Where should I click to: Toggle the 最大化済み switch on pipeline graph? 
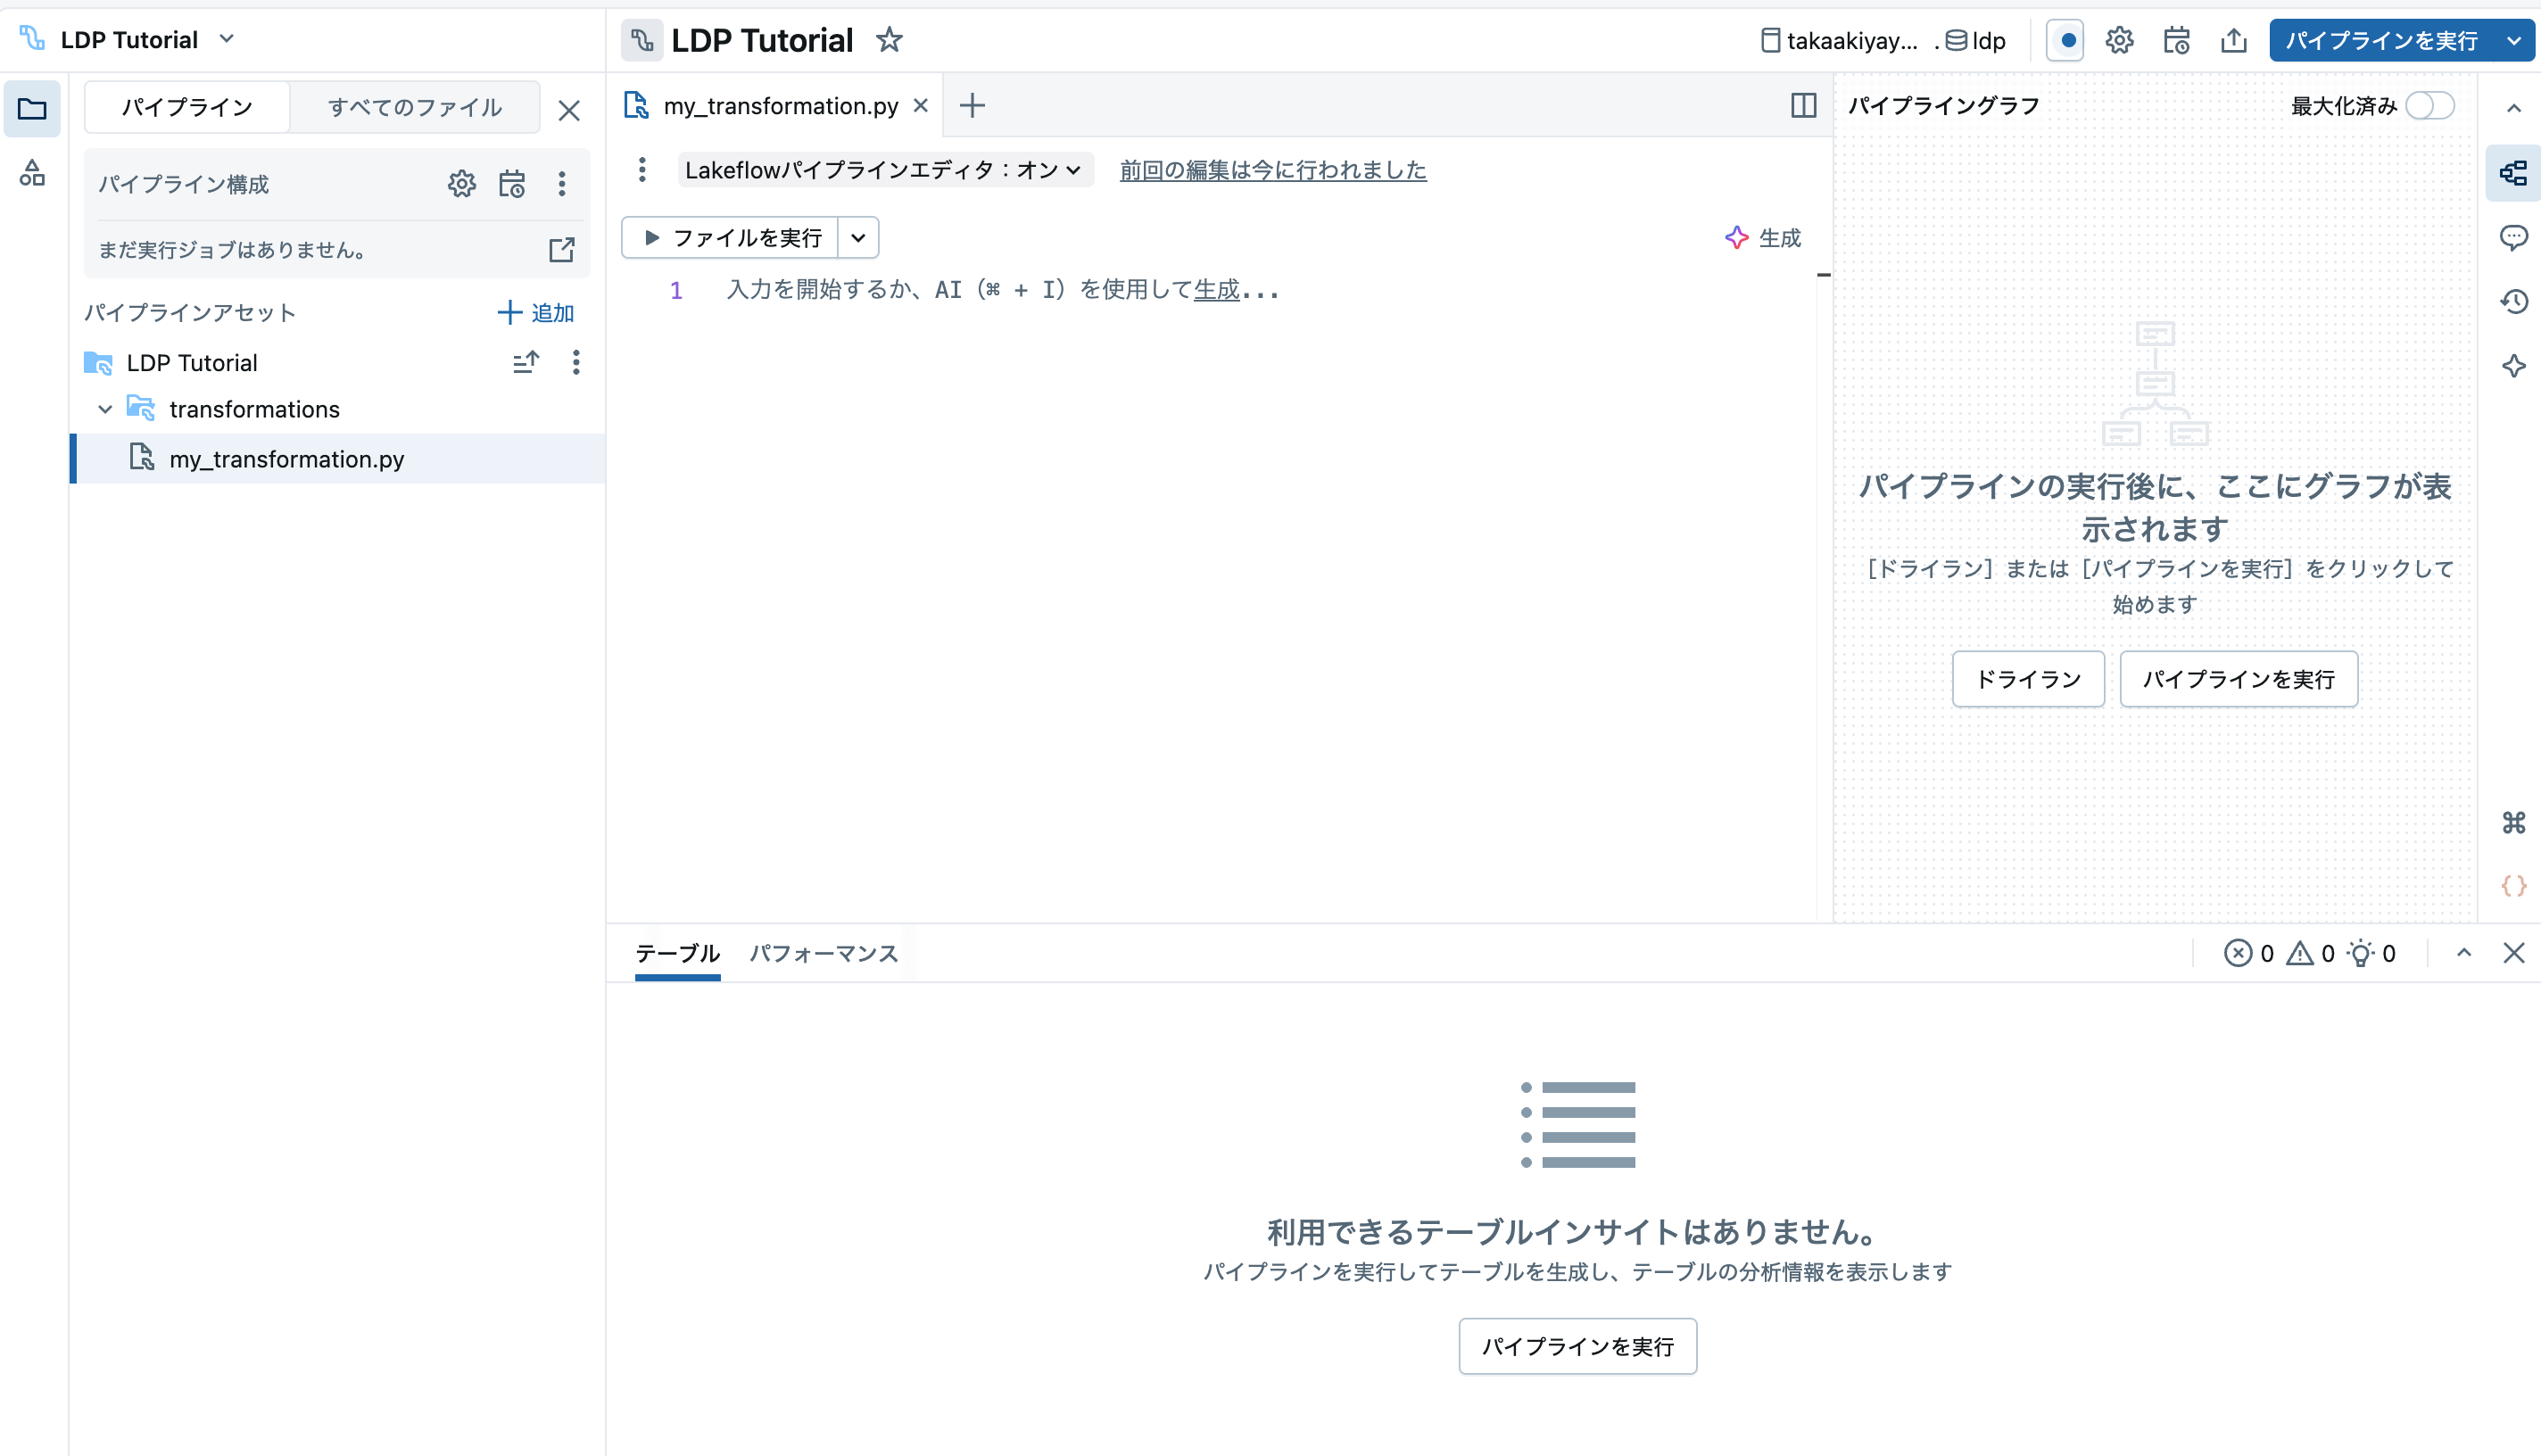click(x=2432, y=106)
